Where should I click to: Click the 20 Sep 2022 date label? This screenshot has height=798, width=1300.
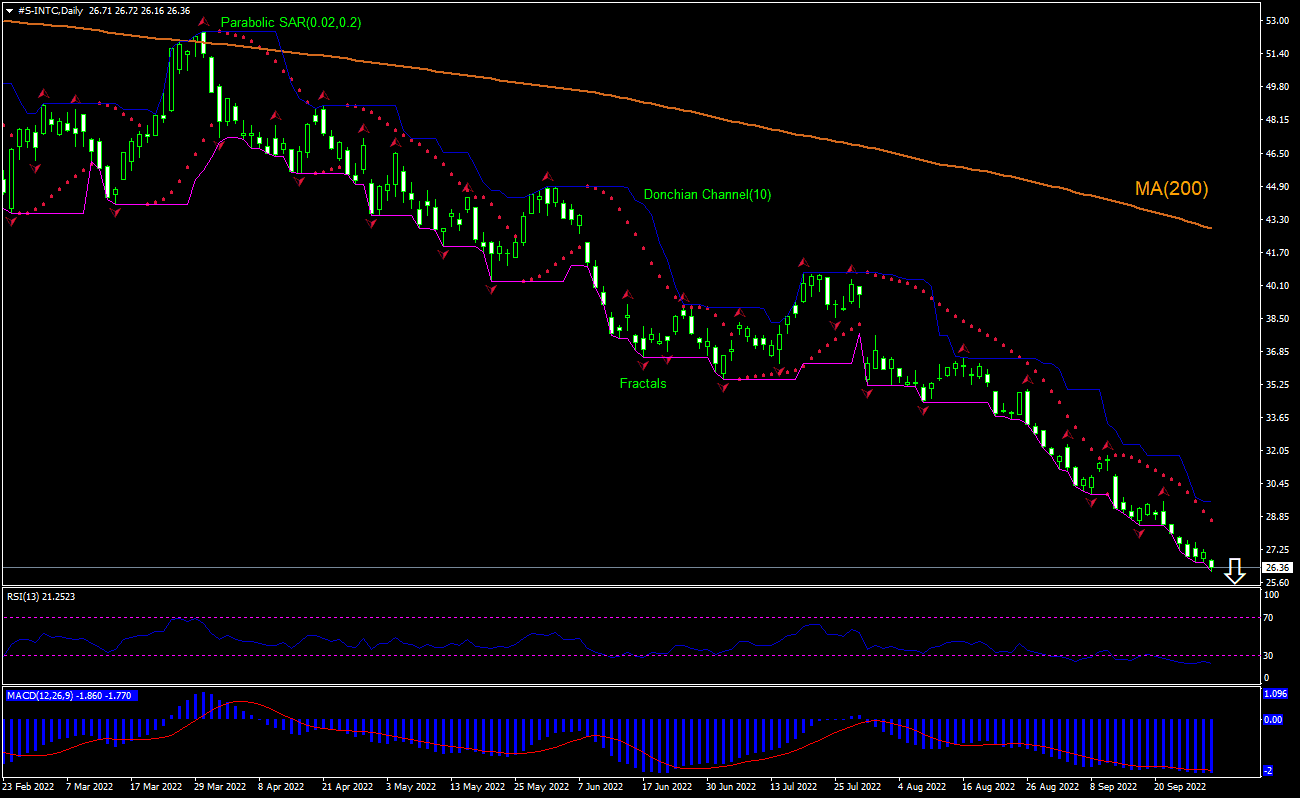tap(1182, 787)
